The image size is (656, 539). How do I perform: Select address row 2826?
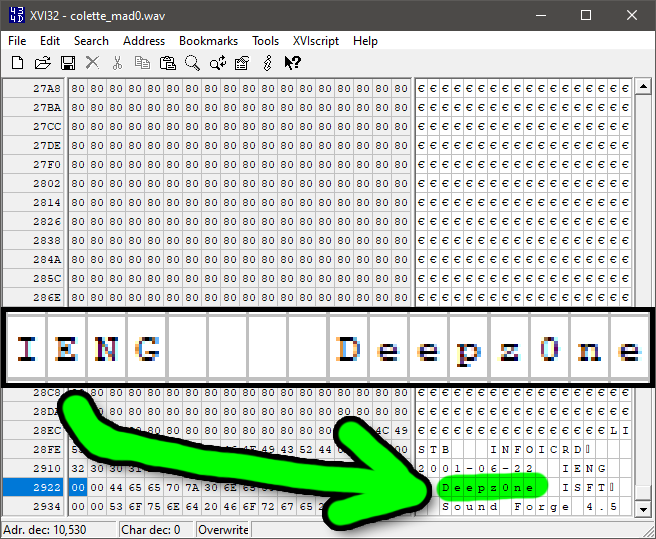tap(33, 221)
